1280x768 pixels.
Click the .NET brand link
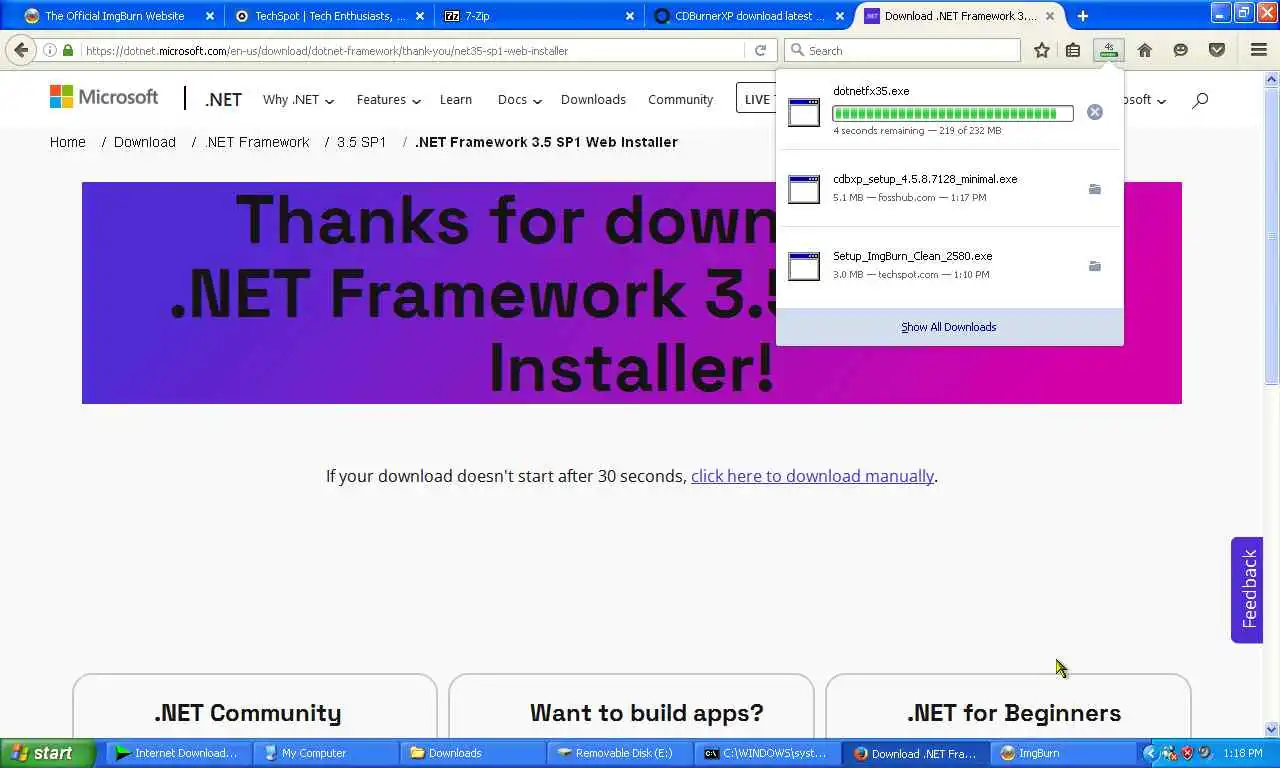(223, 99)
